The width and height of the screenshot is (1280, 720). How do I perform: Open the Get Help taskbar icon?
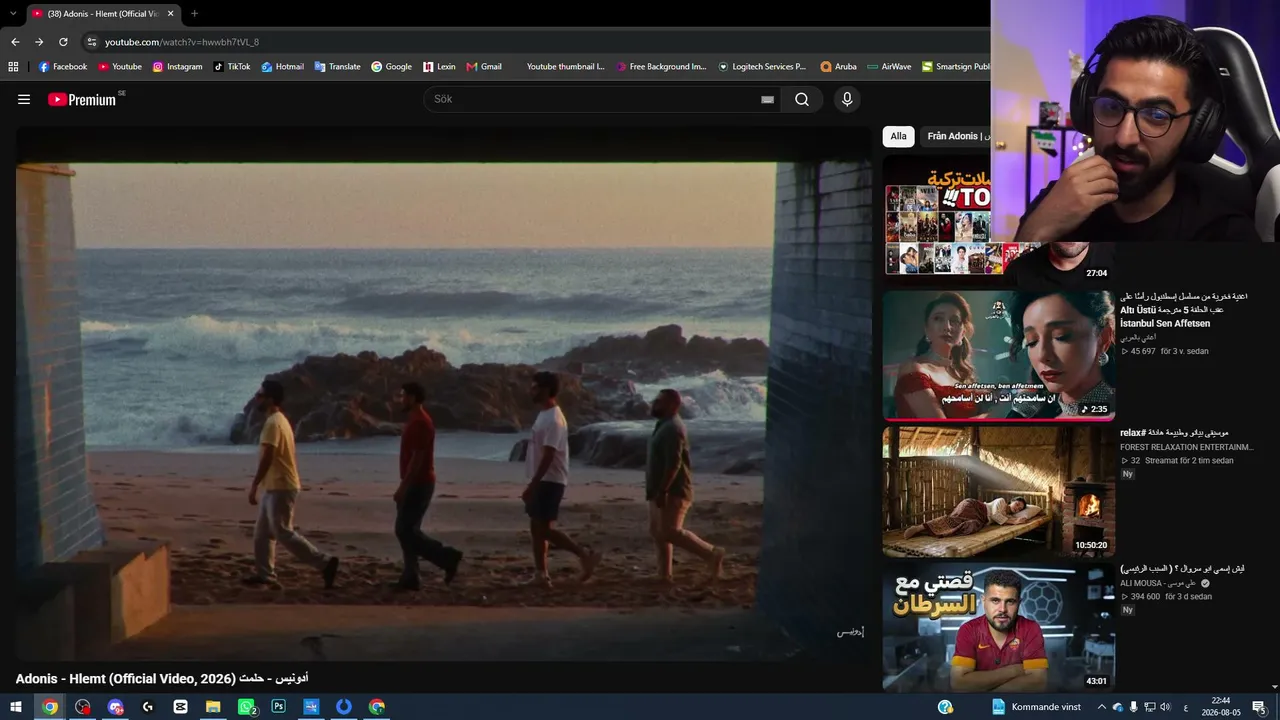(945, 707)
